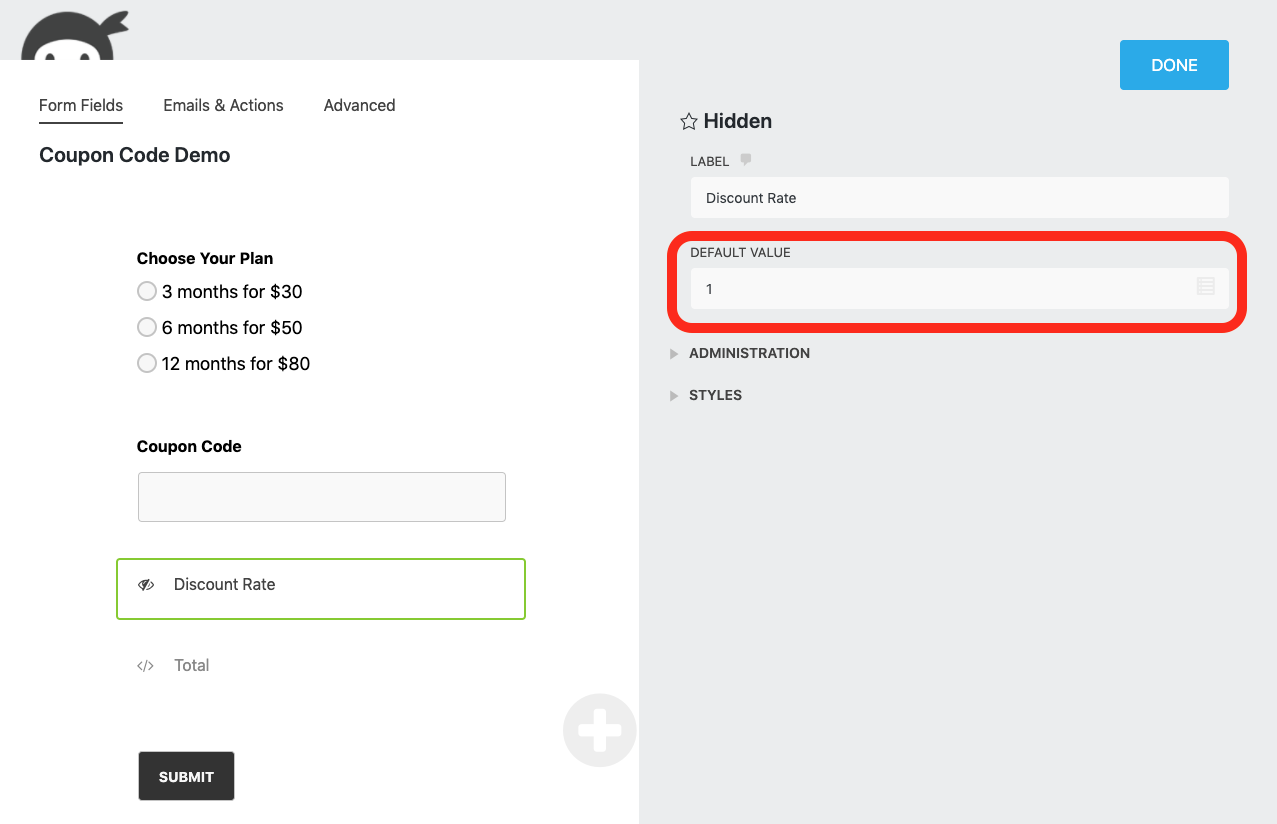This screenshot has width=1277, height=824.
Task: Select the Form Fields tab
Action: pos(80,105)
